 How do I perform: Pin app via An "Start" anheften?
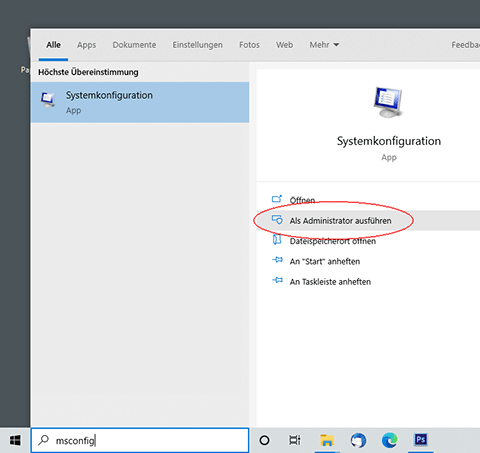[x=325, y=261]
